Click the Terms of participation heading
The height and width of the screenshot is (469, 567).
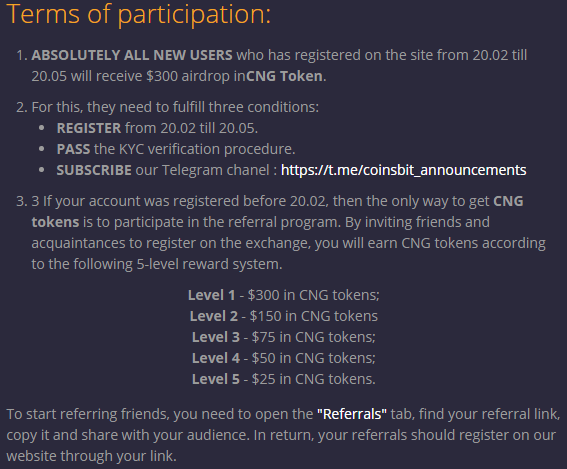point(139,14)
